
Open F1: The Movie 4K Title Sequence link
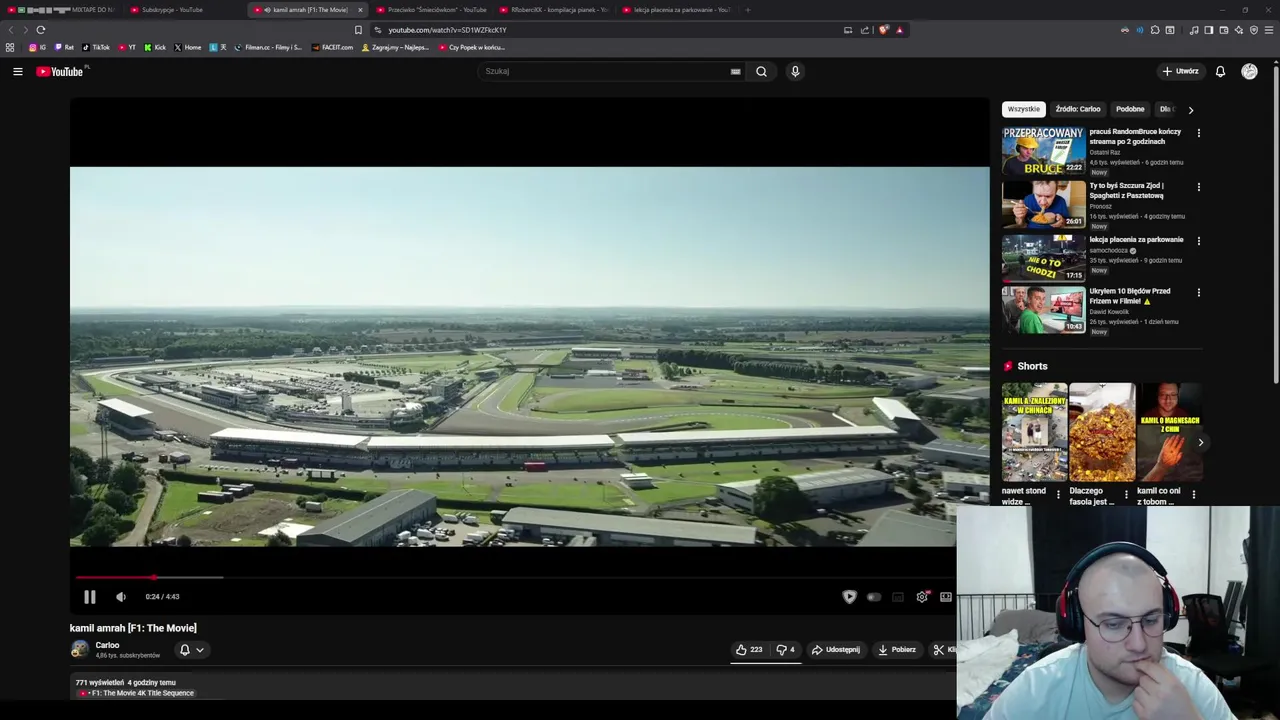(x=137, y=693)
